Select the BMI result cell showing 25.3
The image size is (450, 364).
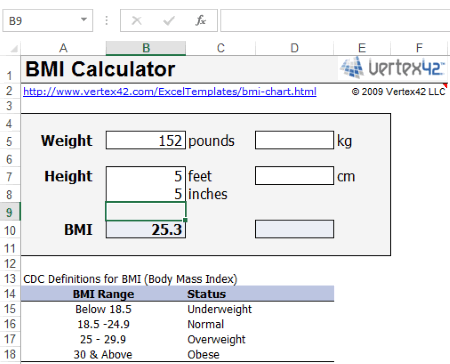pos(146,229)
